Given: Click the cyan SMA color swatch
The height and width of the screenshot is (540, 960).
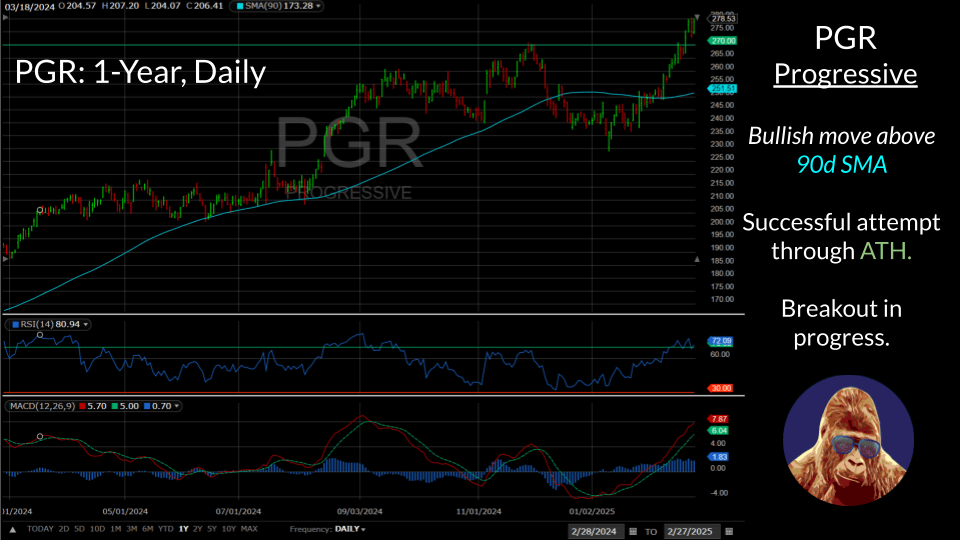Looking at the screenshot, I should (237, 8).
